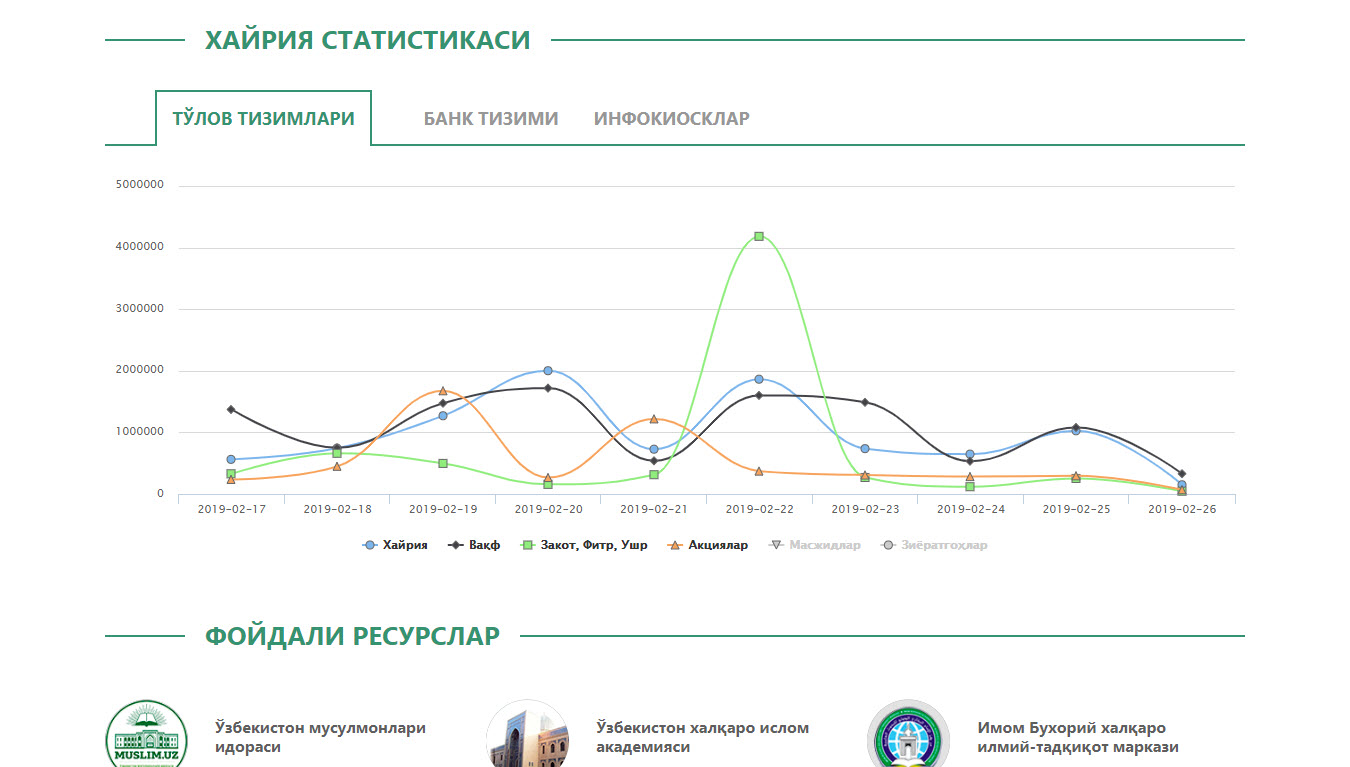Toggle the Закот, Фитр, Ушр legend series
This screenshot has width=1350, height=767.
583,545
